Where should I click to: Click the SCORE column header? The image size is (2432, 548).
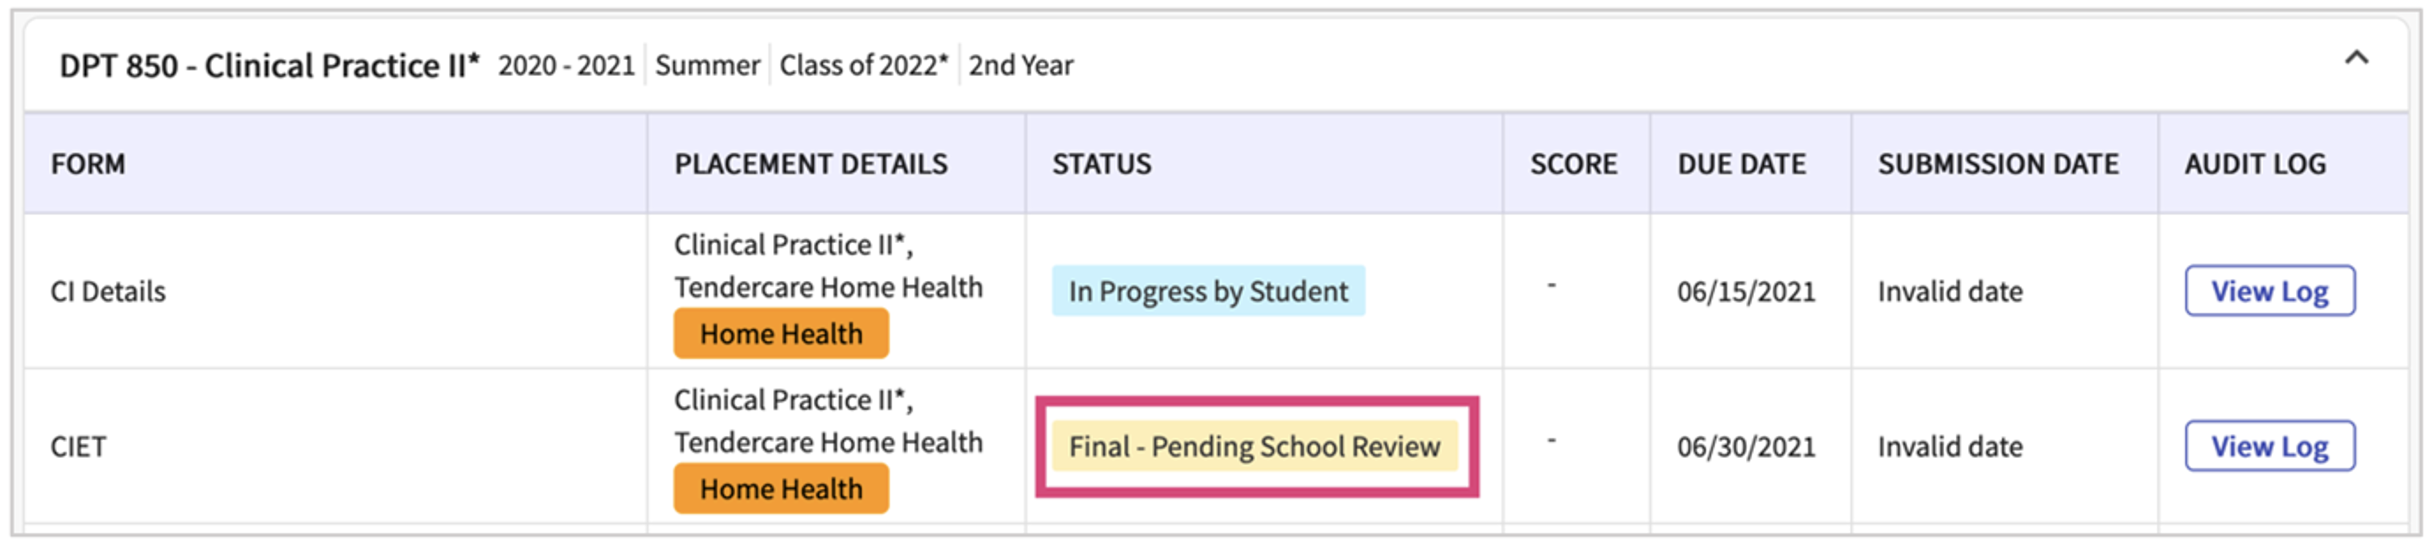[x=1573, y=164]
